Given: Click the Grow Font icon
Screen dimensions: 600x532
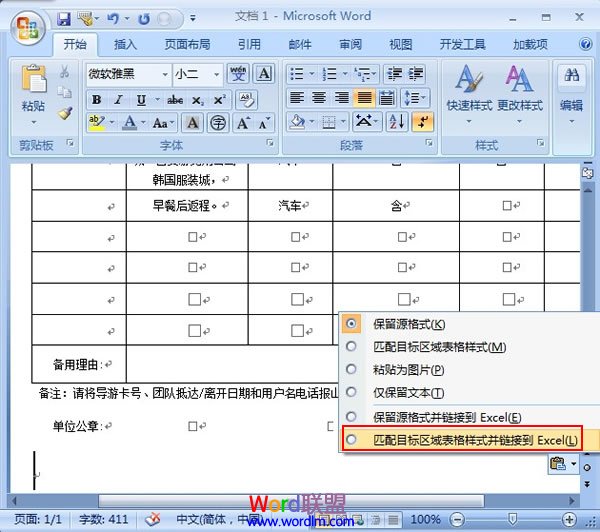Looking at the screenshot, I should coord(243,123).
